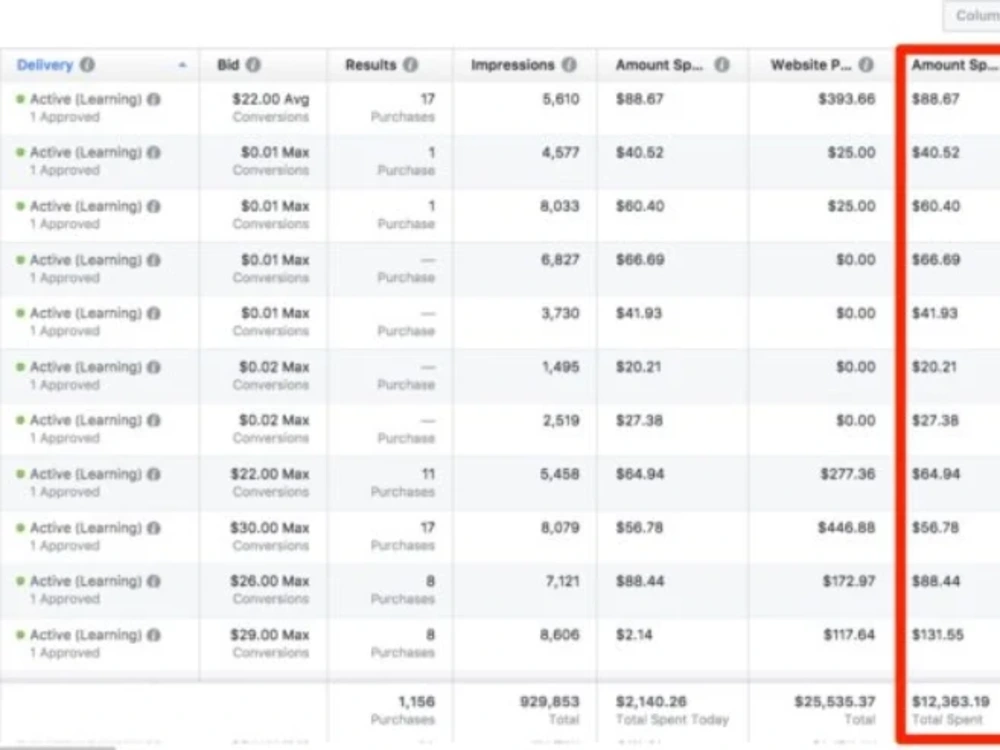Click the Website P... column header label
1000x750 pixels.
coord(810,65)
